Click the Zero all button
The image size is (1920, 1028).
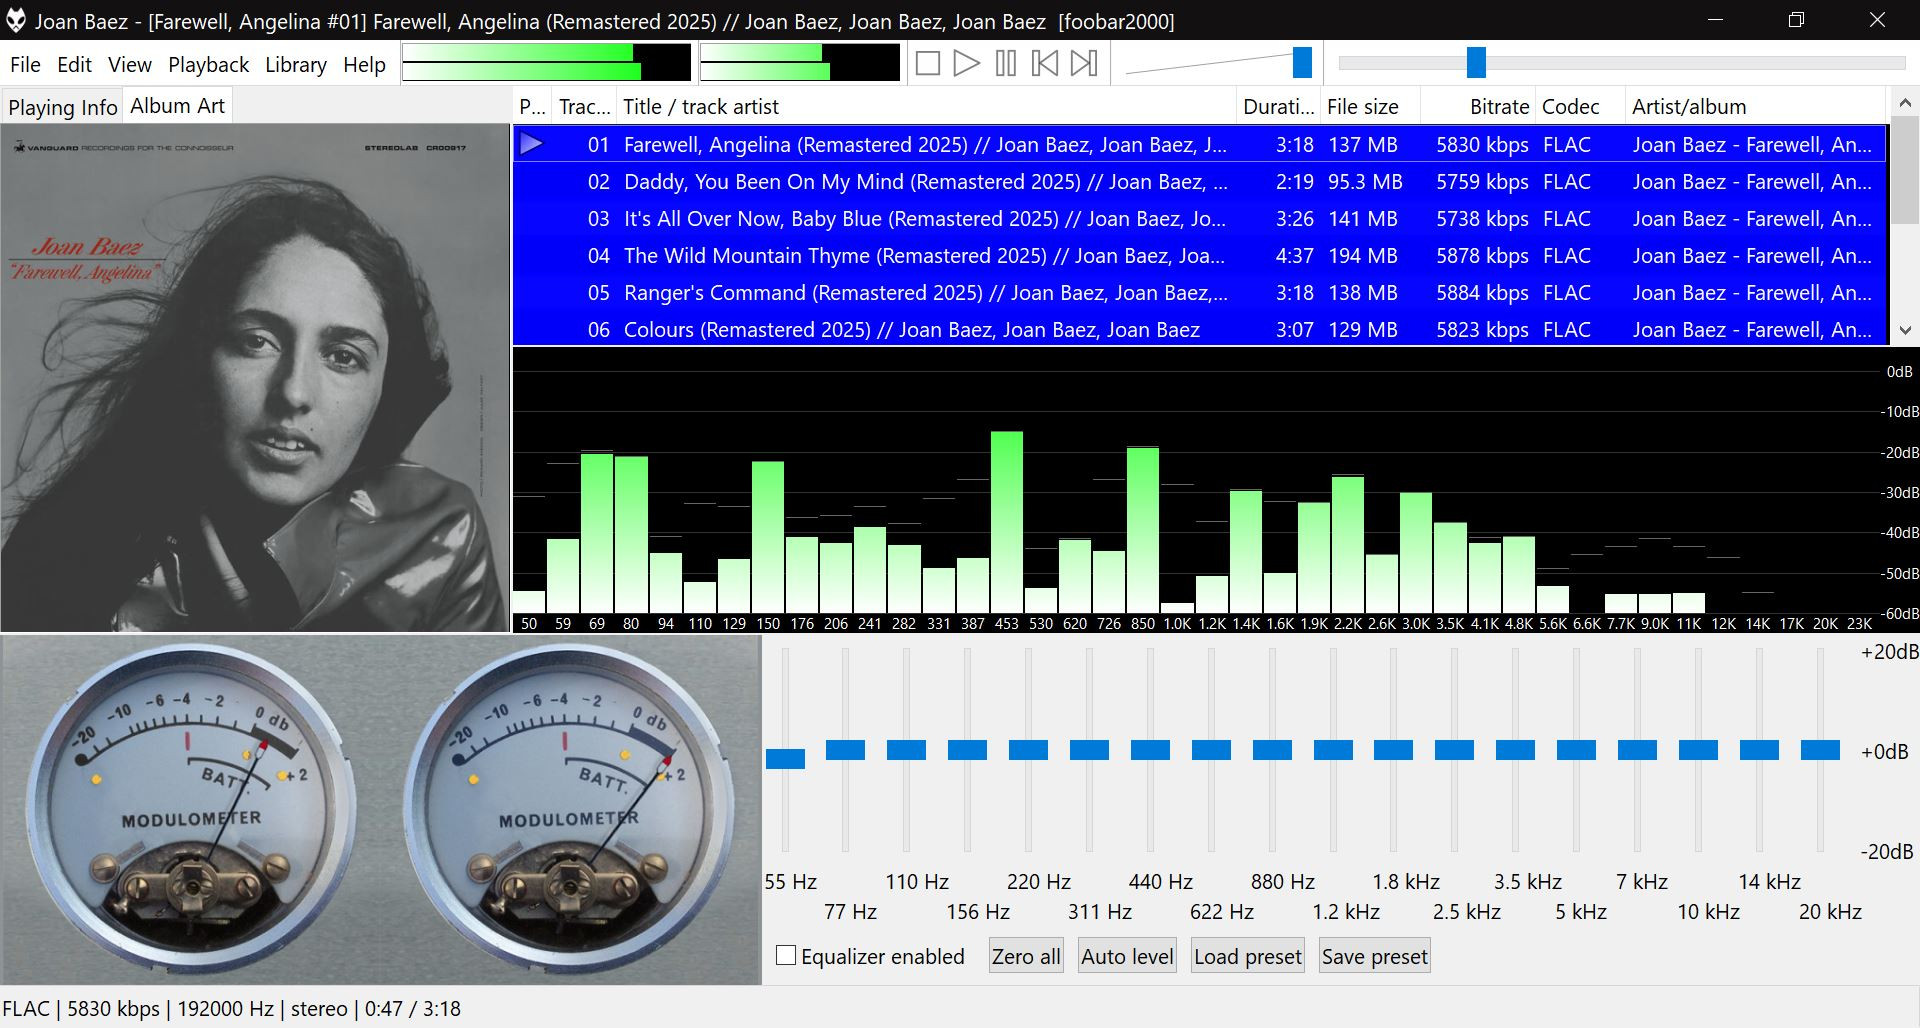pos(1026,957)
